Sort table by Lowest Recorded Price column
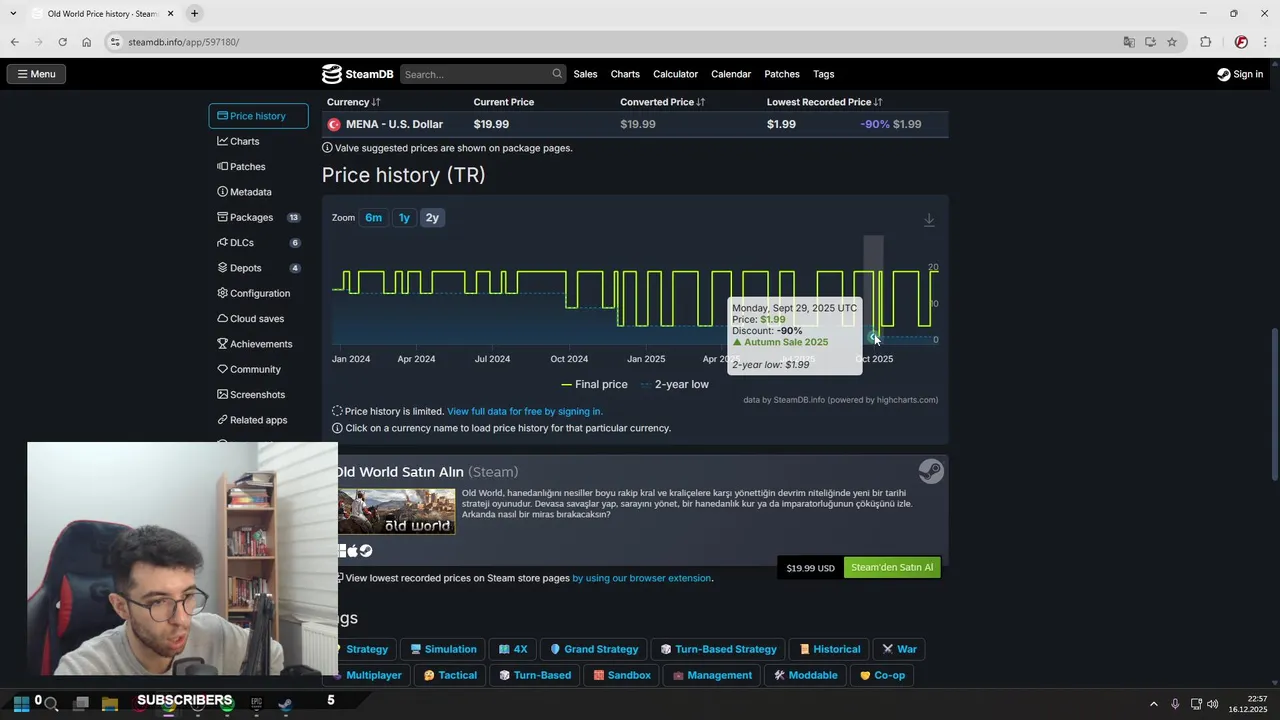 pyautogui.click(x=825, y=102)
